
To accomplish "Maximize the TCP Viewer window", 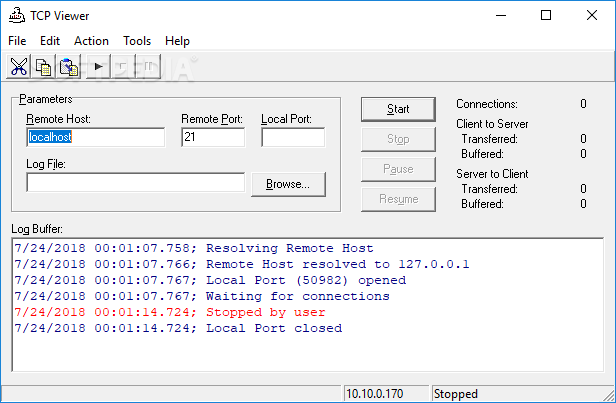I will (x=546, y=16).
